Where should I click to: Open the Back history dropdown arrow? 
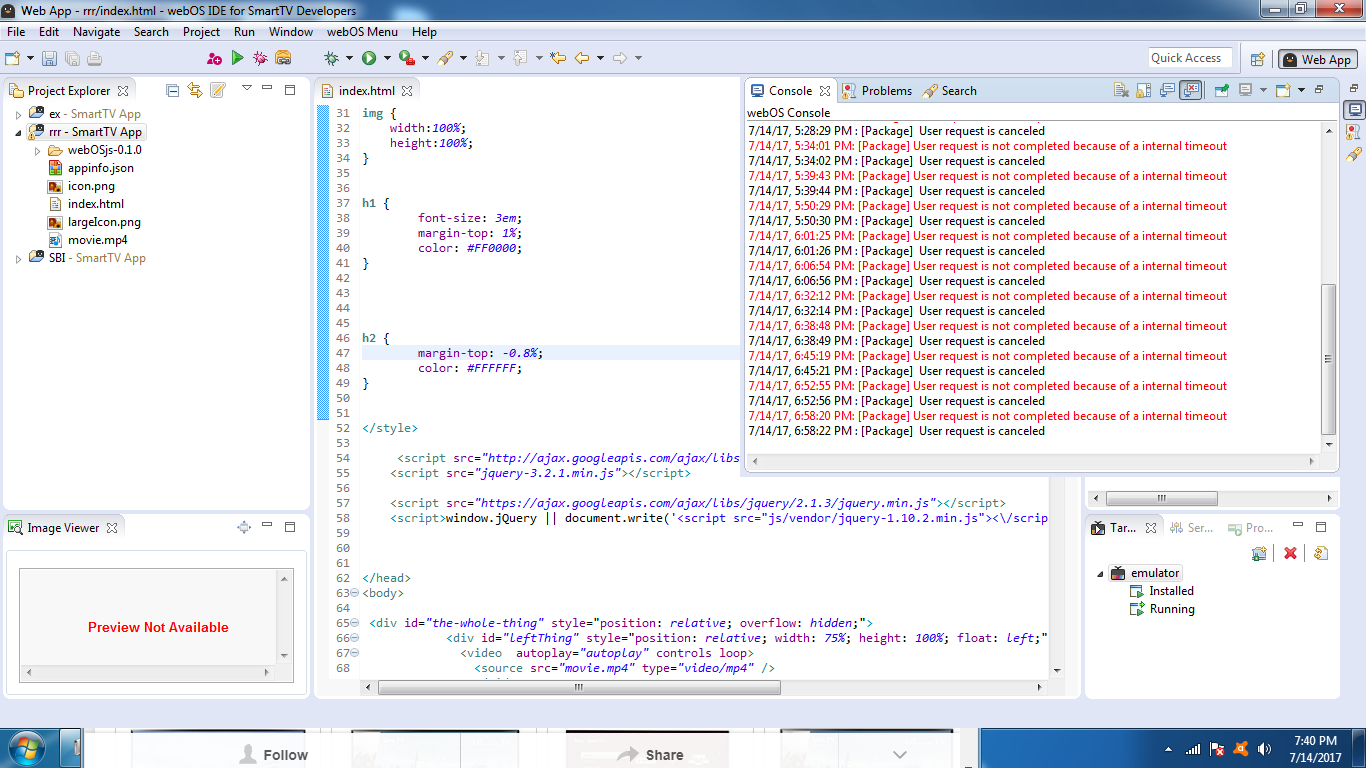600,58
